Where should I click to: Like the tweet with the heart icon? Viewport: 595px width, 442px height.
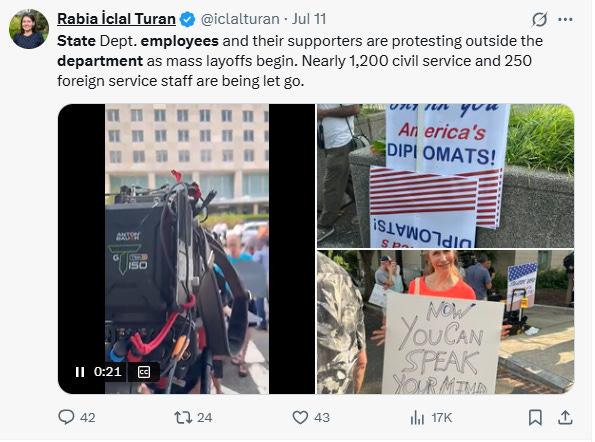pos(300,417)
